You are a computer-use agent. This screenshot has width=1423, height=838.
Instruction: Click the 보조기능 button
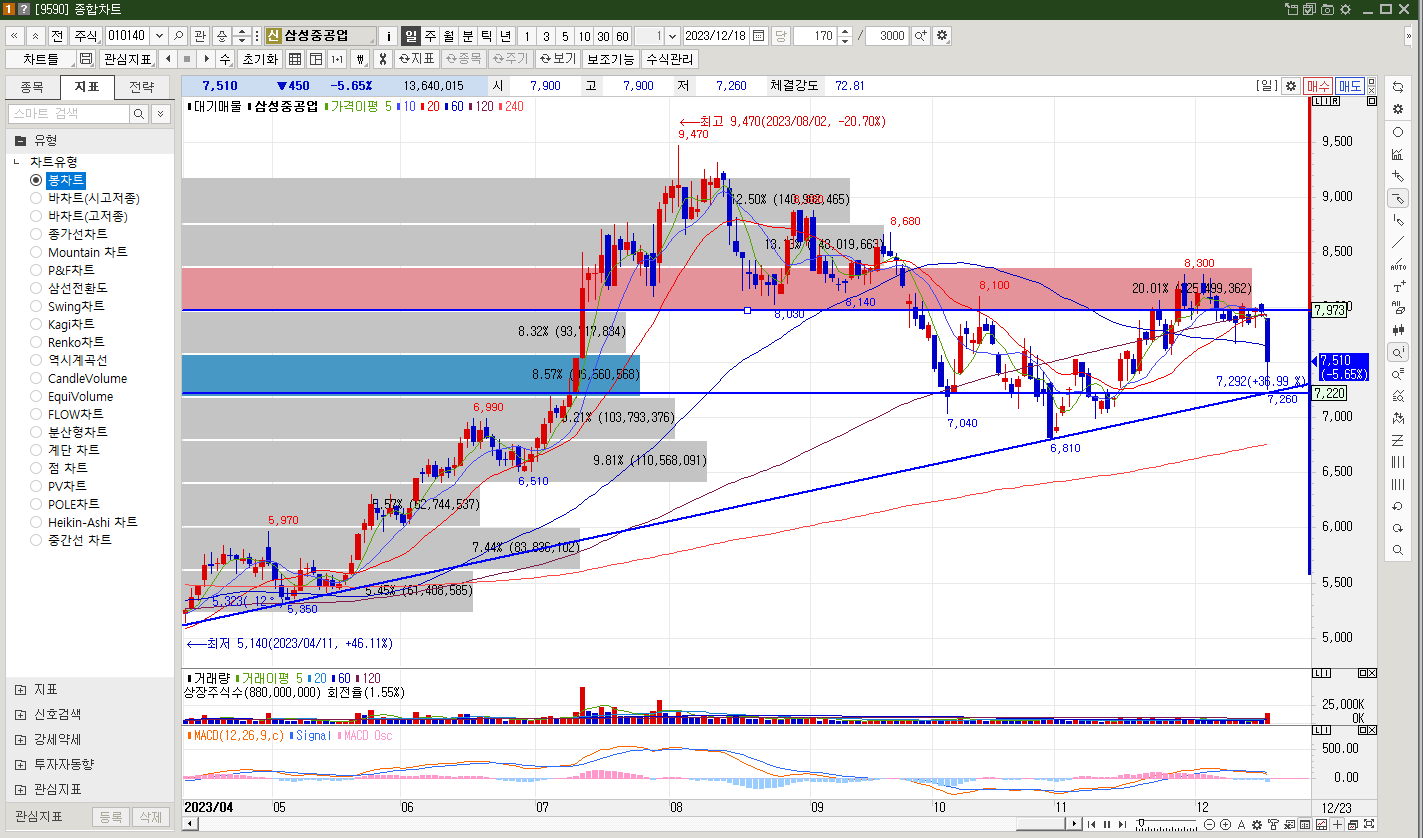[x=610, y=59]
